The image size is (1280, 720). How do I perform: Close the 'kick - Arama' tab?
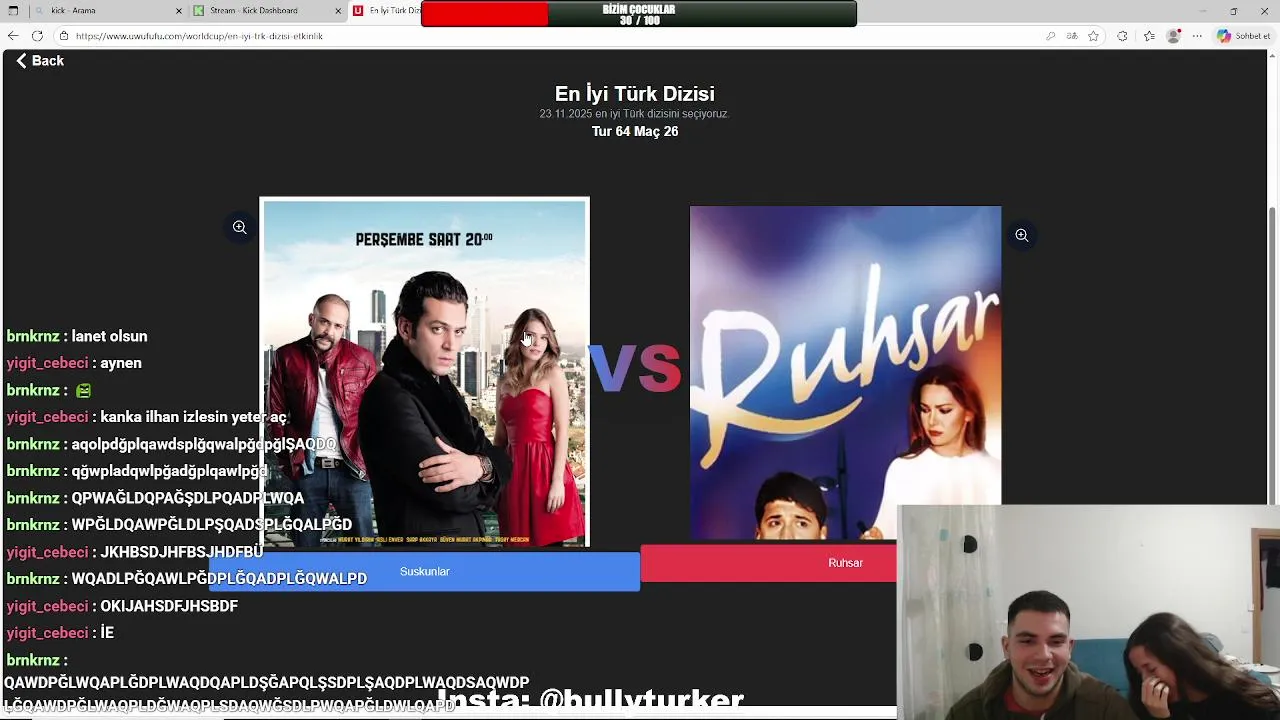click(179, 11)
